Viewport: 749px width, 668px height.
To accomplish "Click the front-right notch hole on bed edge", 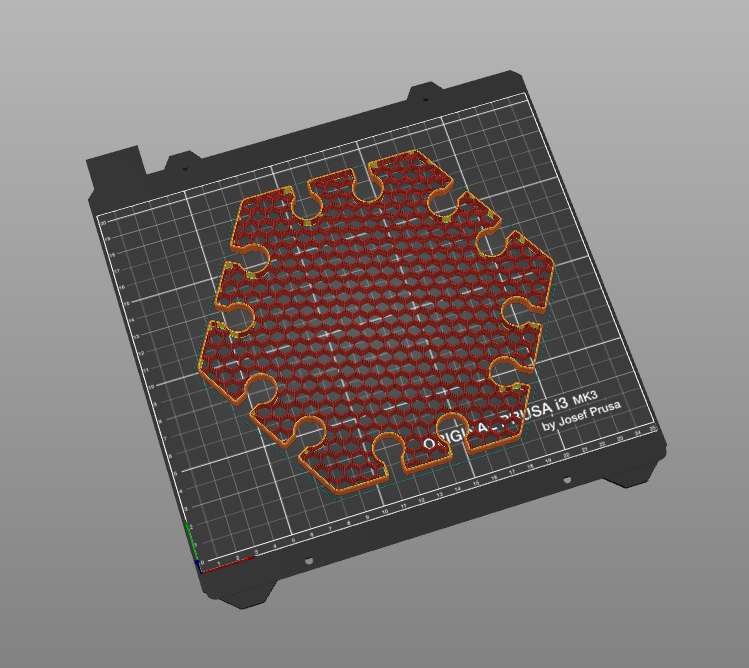I will pyautogui.click(x=567, y=479).
